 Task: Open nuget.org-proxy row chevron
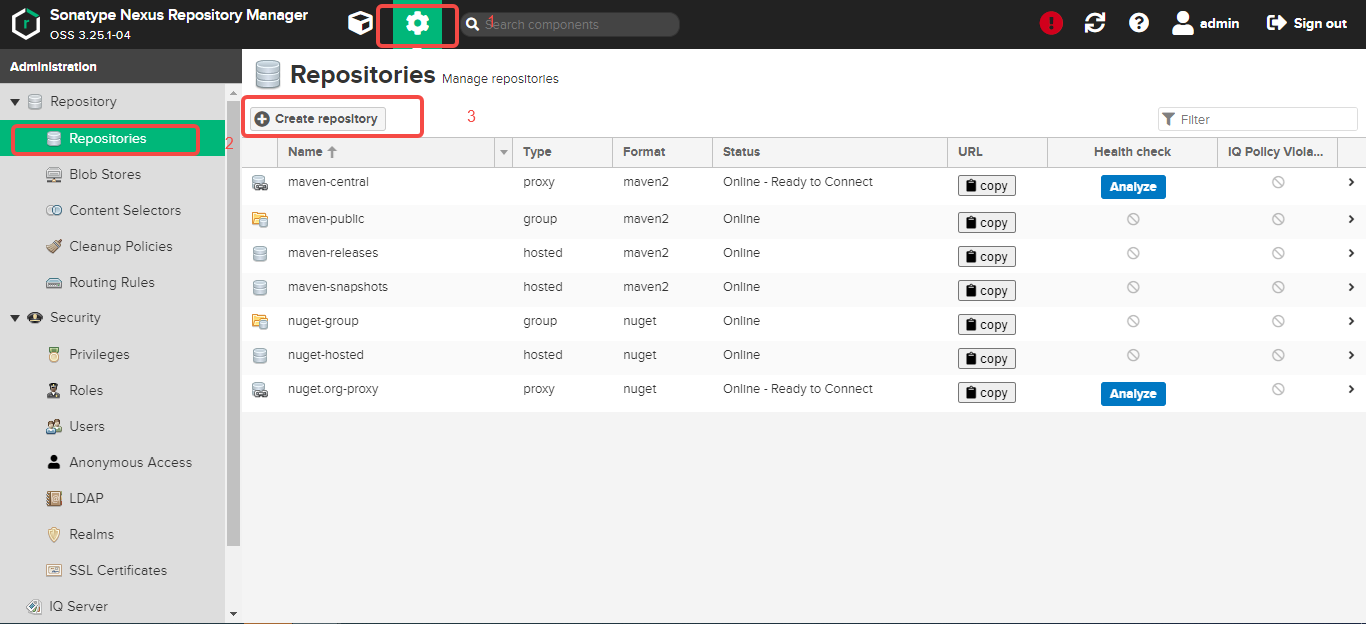tap(1351, 389)
